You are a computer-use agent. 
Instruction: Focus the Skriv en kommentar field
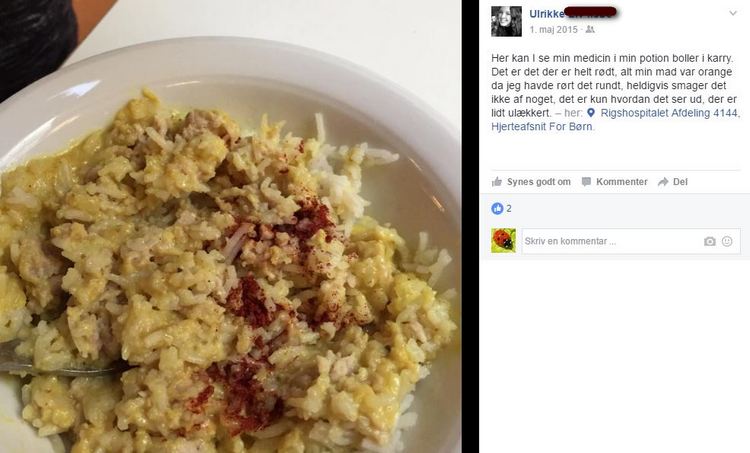point(631,241)
